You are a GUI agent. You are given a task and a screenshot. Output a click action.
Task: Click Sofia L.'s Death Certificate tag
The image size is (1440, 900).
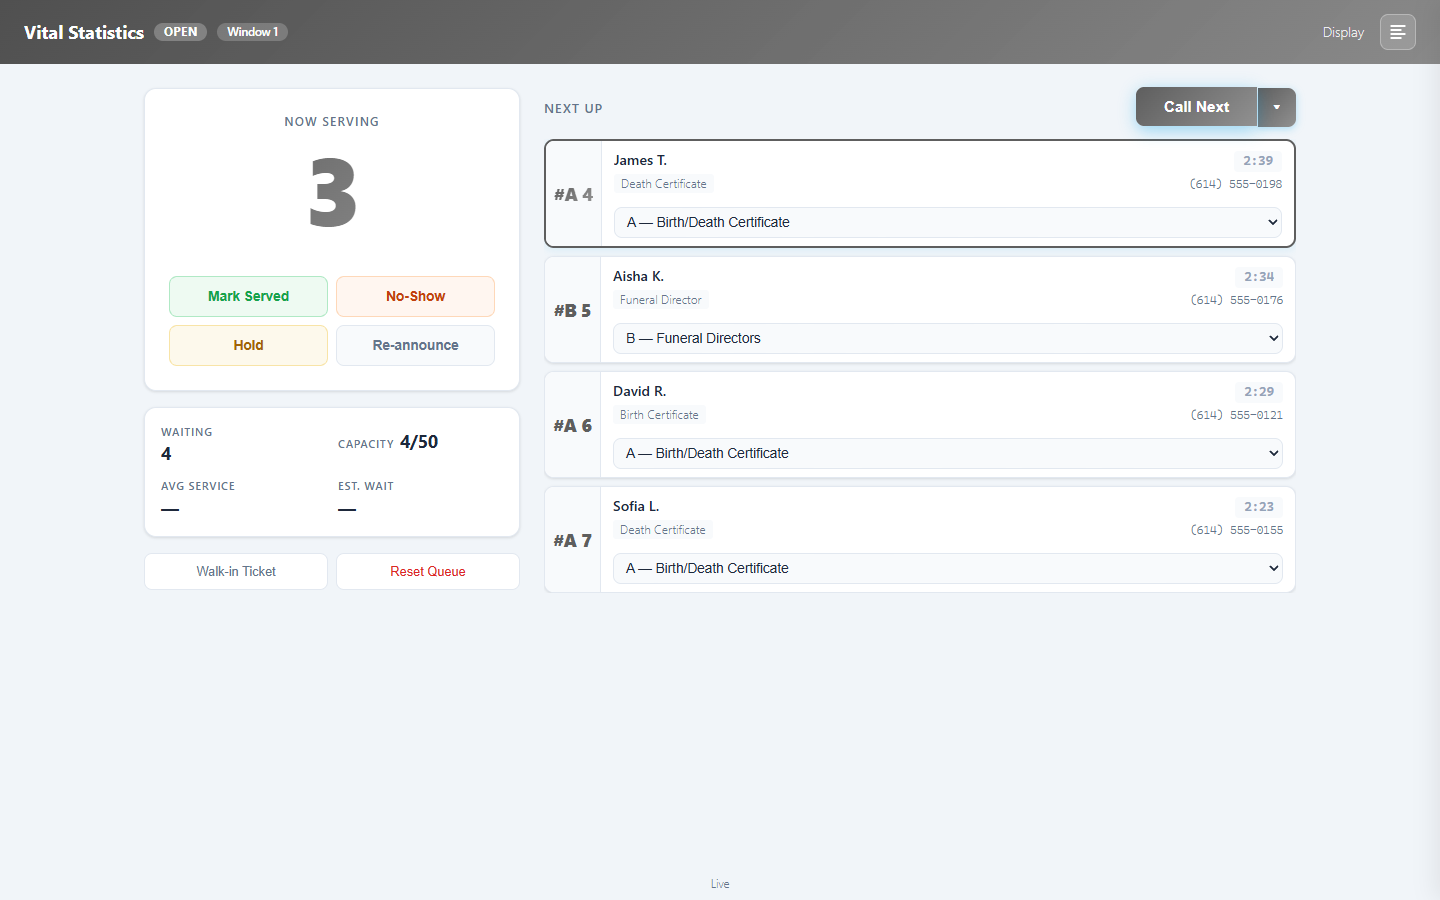click(663, 530)
